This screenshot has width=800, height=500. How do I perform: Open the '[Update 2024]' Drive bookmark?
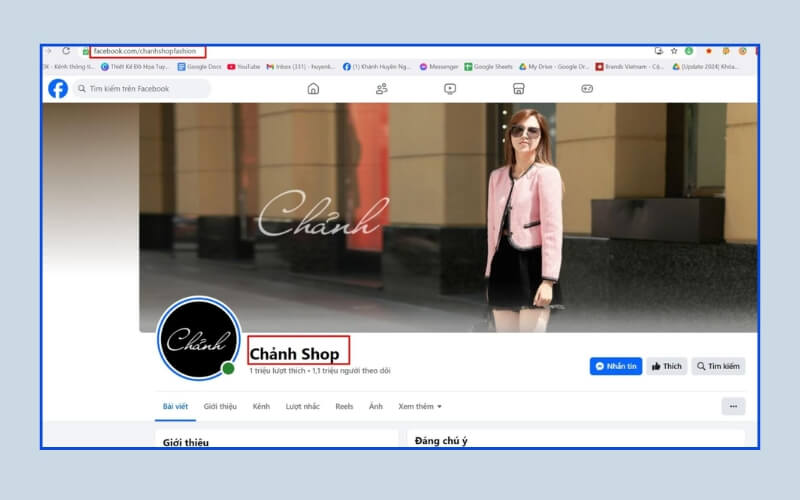click(x=706, y=67)
